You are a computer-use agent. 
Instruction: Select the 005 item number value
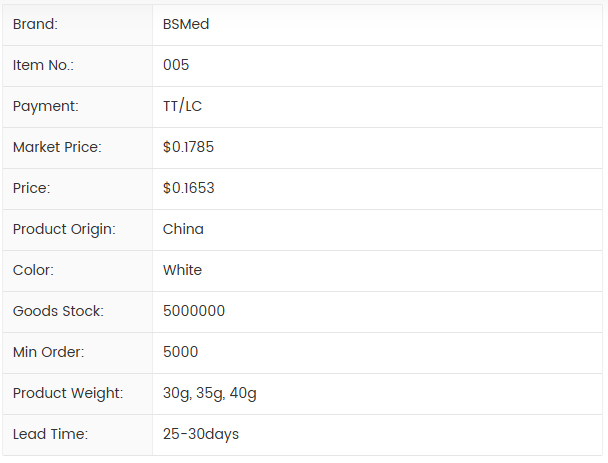click(x=176, y=65)
